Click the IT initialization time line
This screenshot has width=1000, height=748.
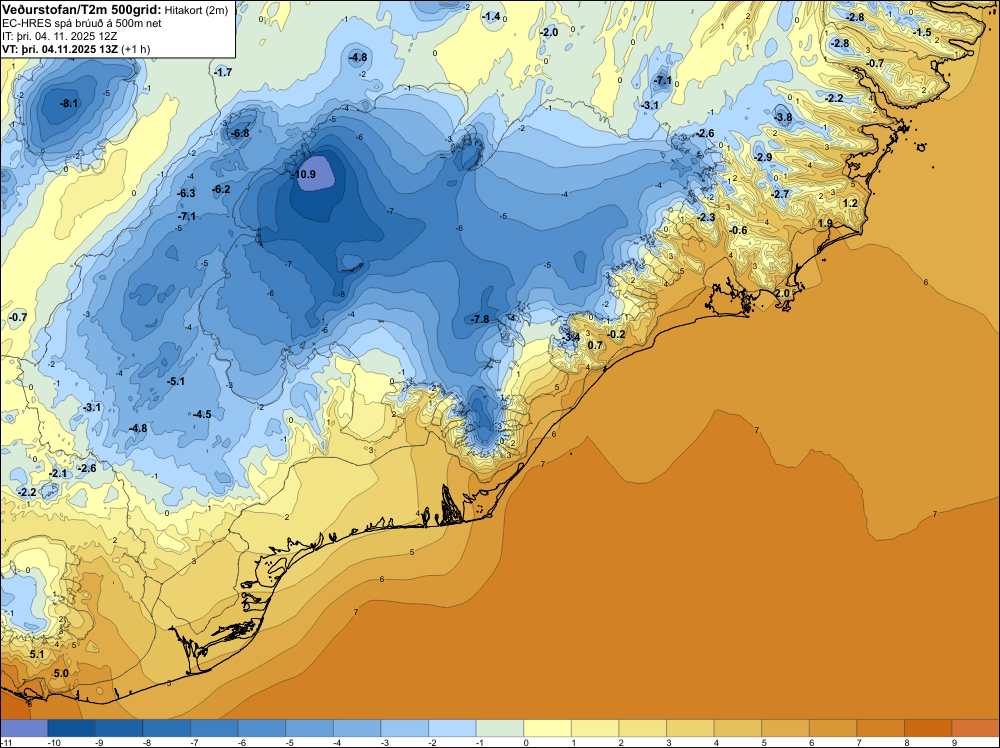click(x=59, y=36)
